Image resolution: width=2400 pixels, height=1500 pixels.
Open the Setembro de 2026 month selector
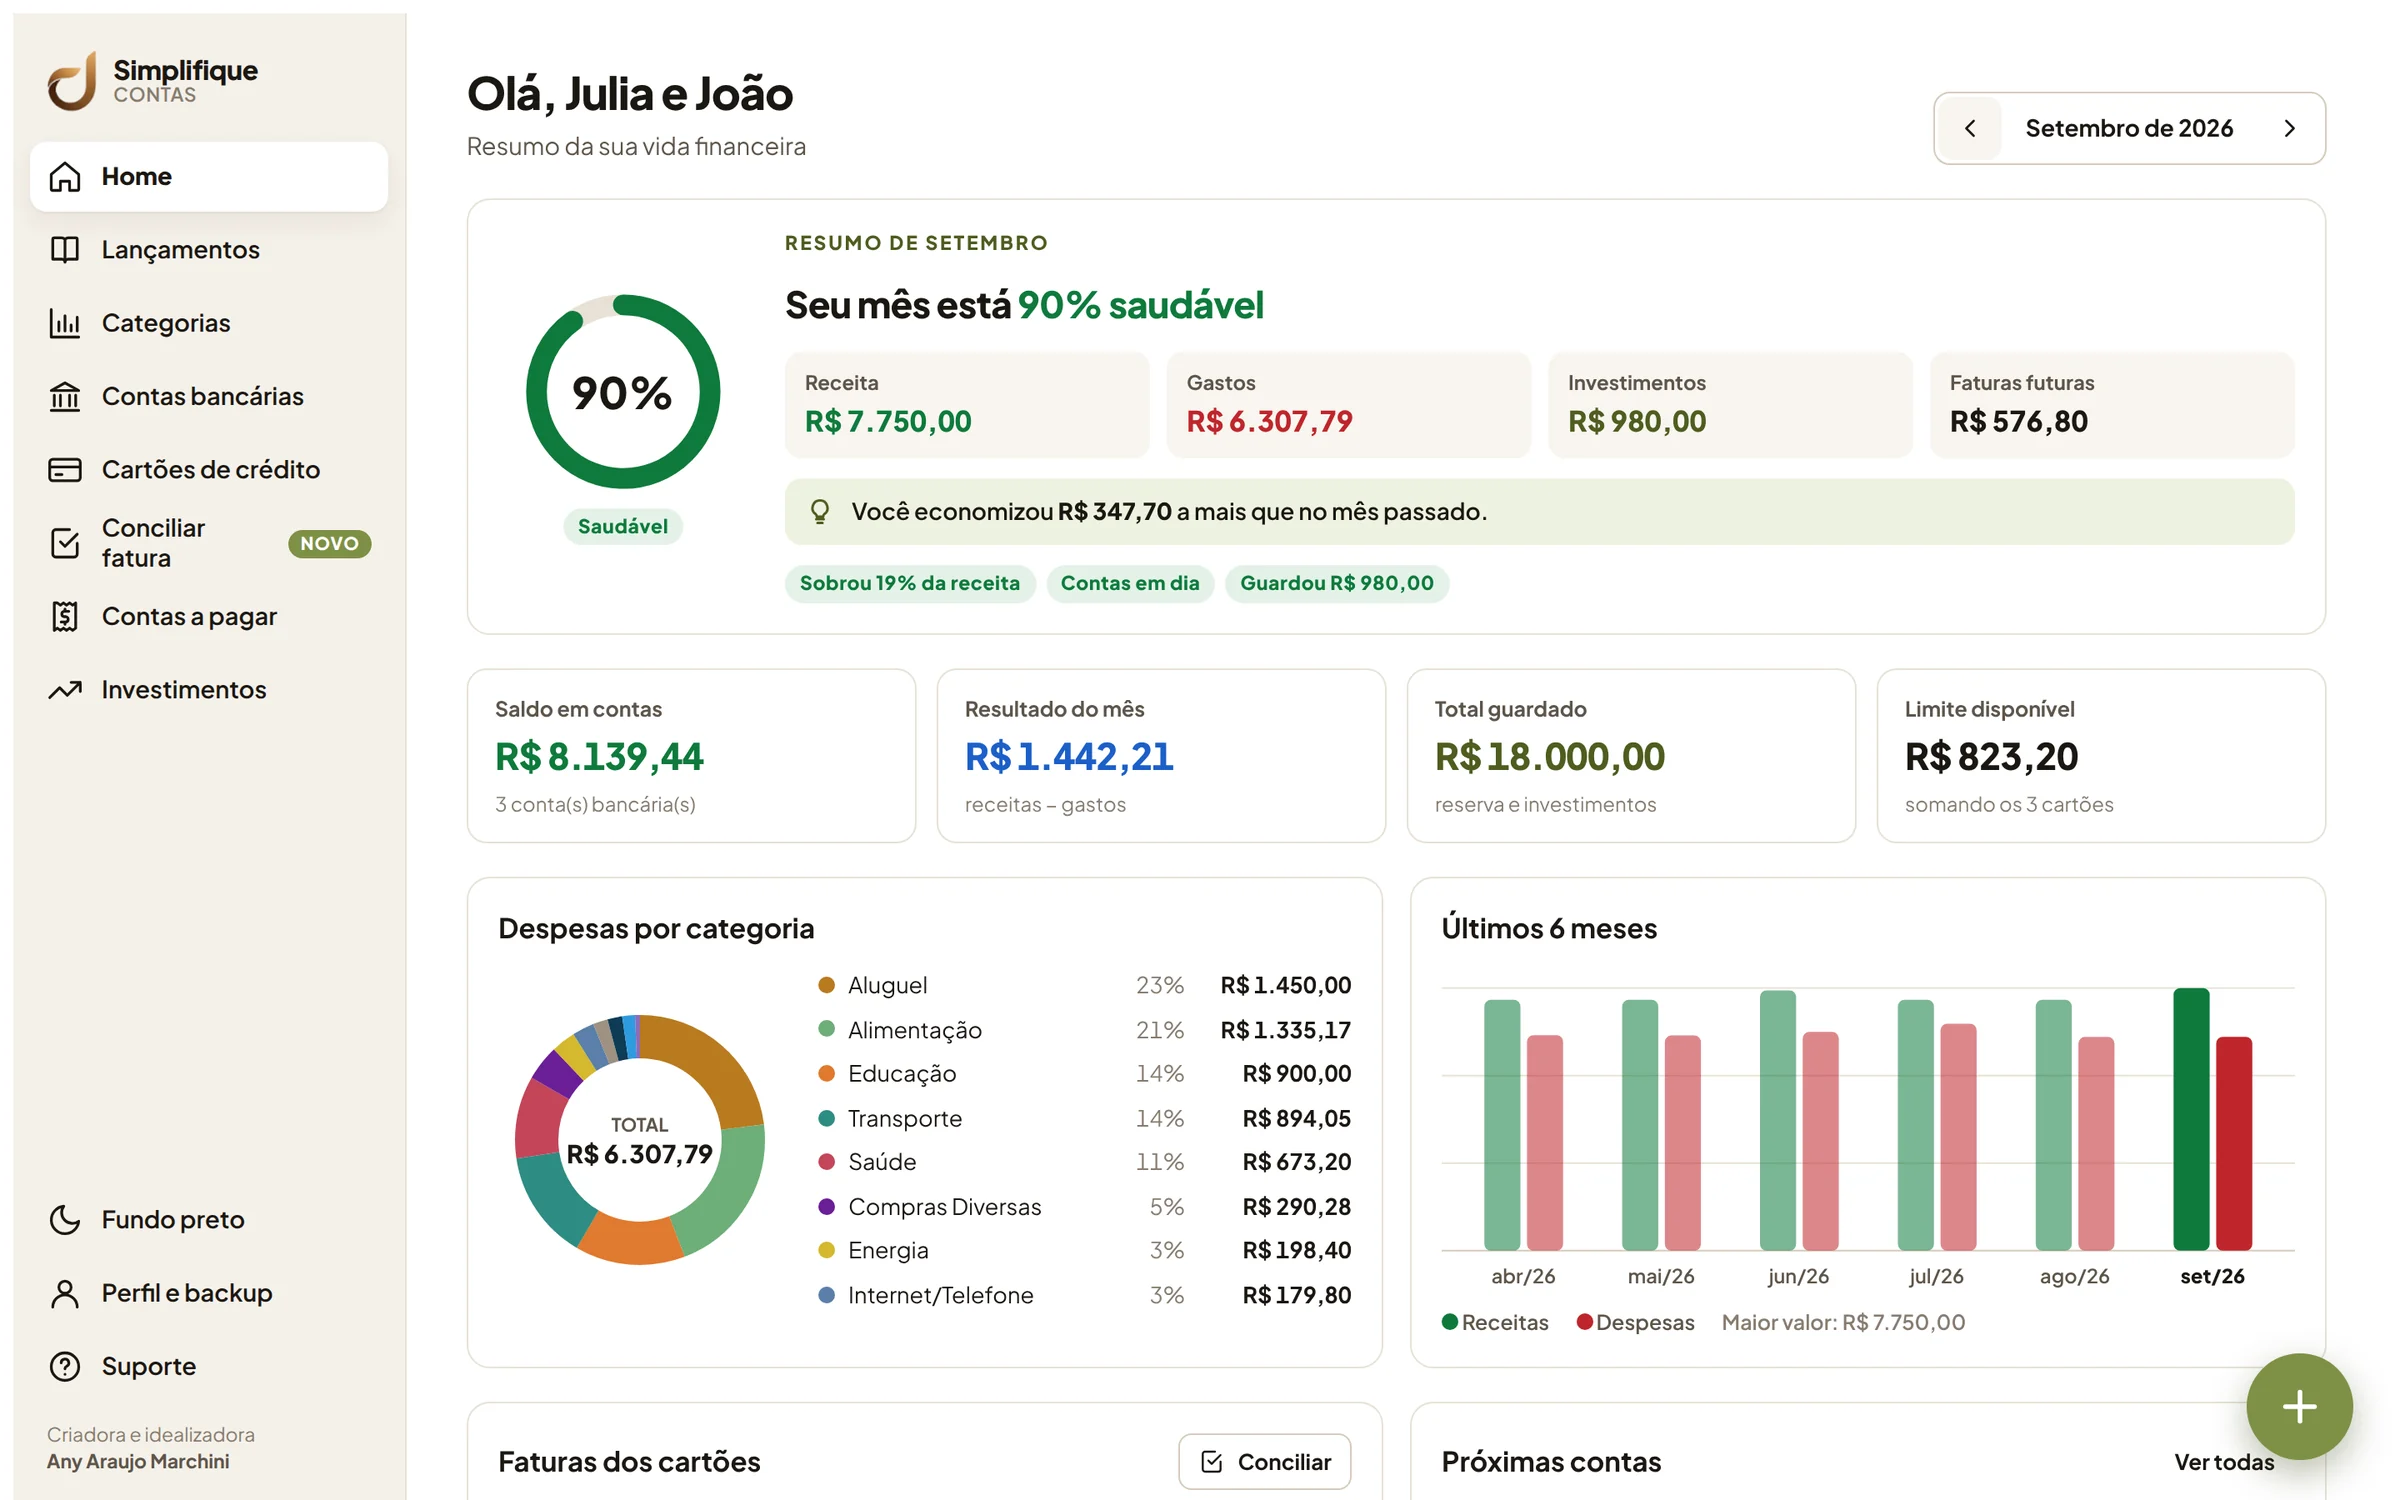point(2129,129)
